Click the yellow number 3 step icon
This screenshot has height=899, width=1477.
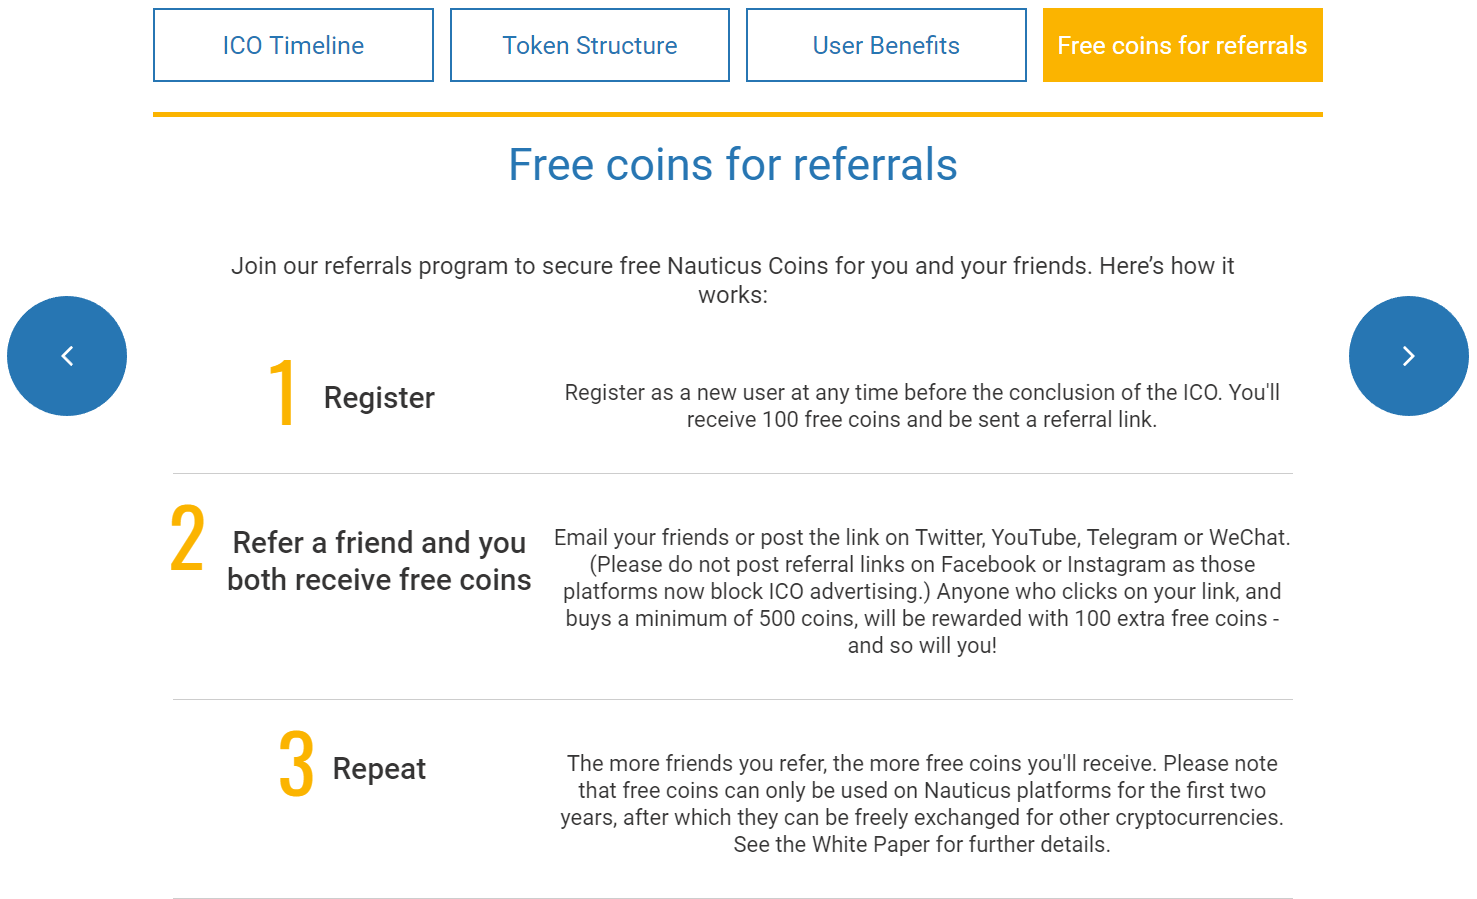(x=296, y=764)
